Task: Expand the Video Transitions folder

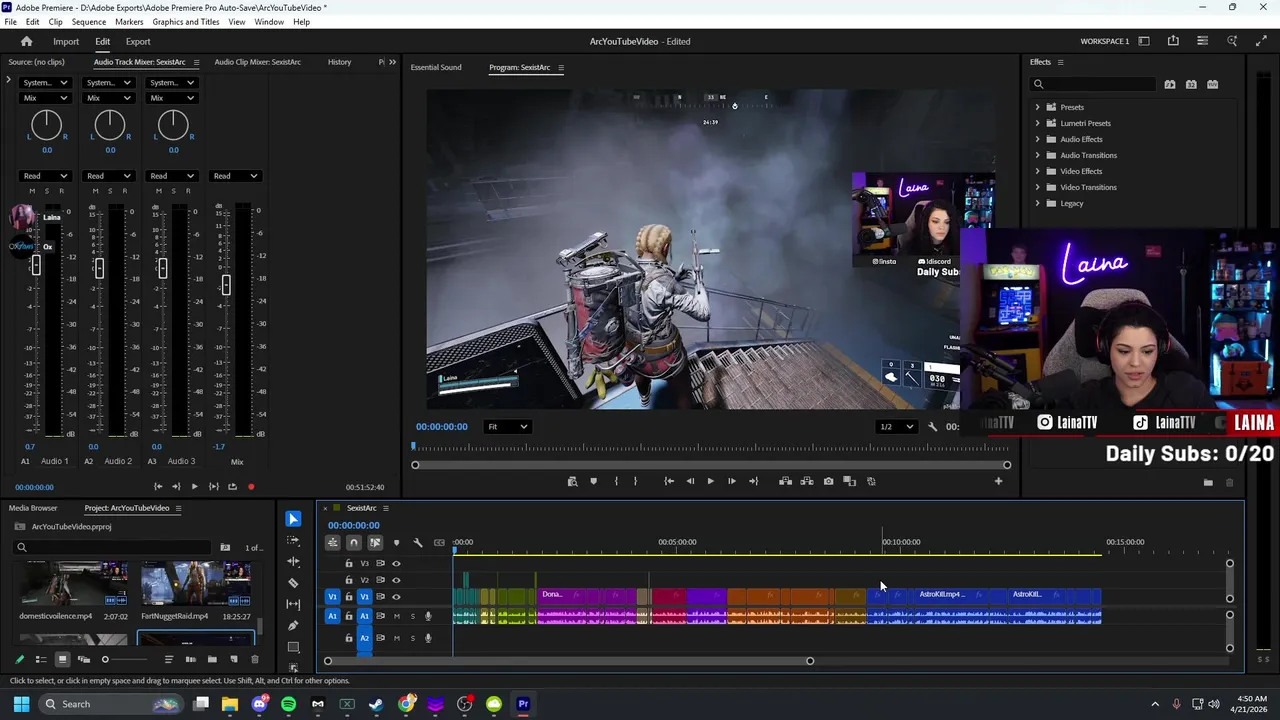Action: [x=1037, y=187]
